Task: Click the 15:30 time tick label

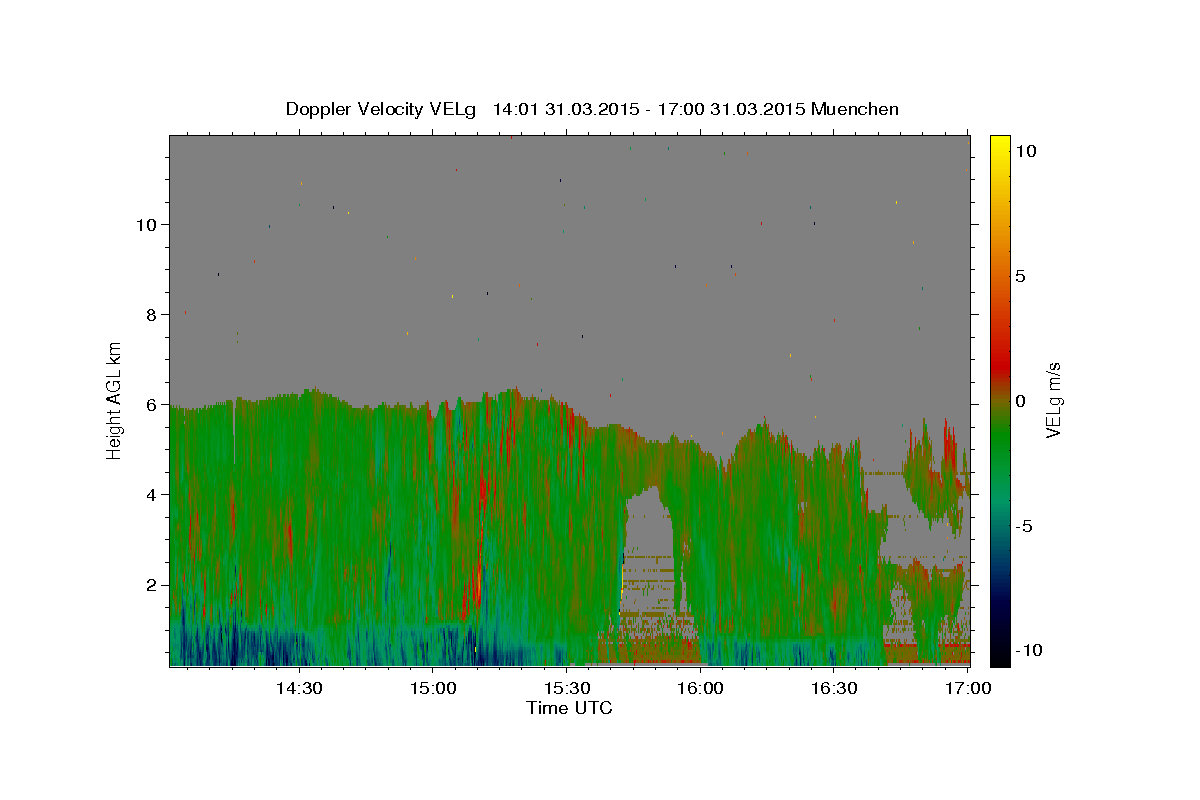Action: coord(566,688)
